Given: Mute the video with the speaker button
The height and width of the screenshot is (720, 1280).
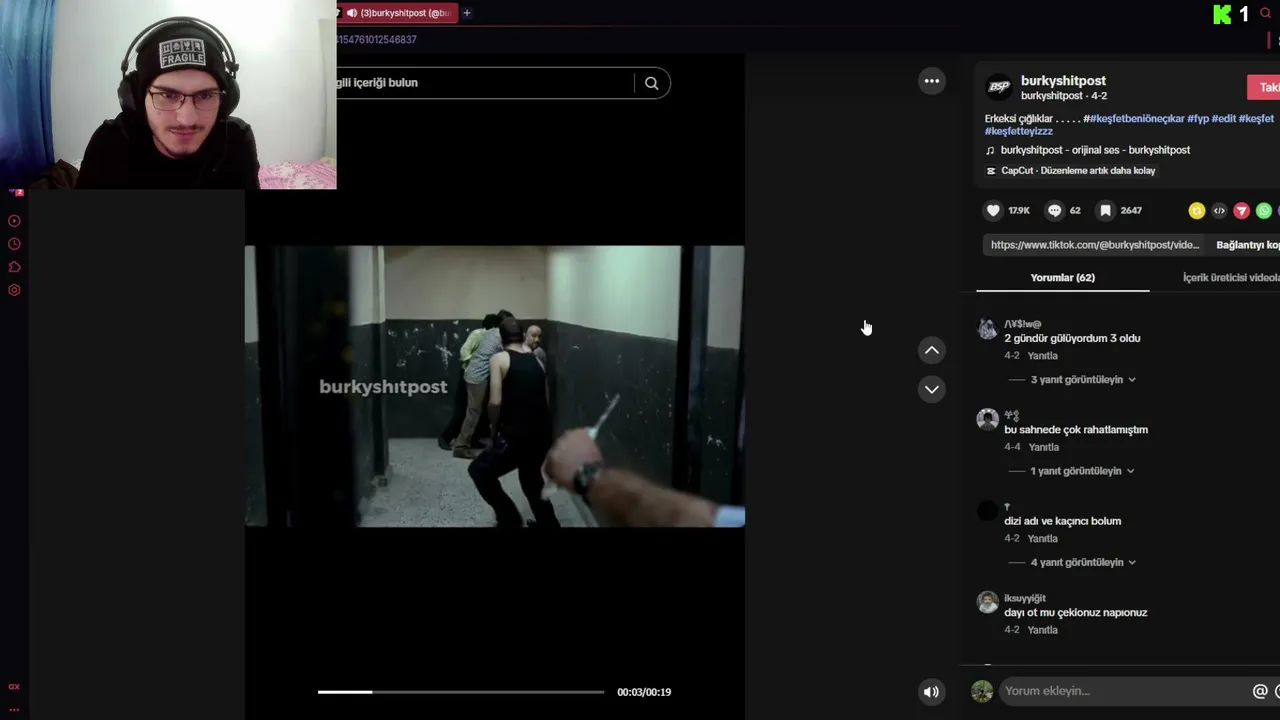Looking at the screenshot, I should [x=931, y=691].
